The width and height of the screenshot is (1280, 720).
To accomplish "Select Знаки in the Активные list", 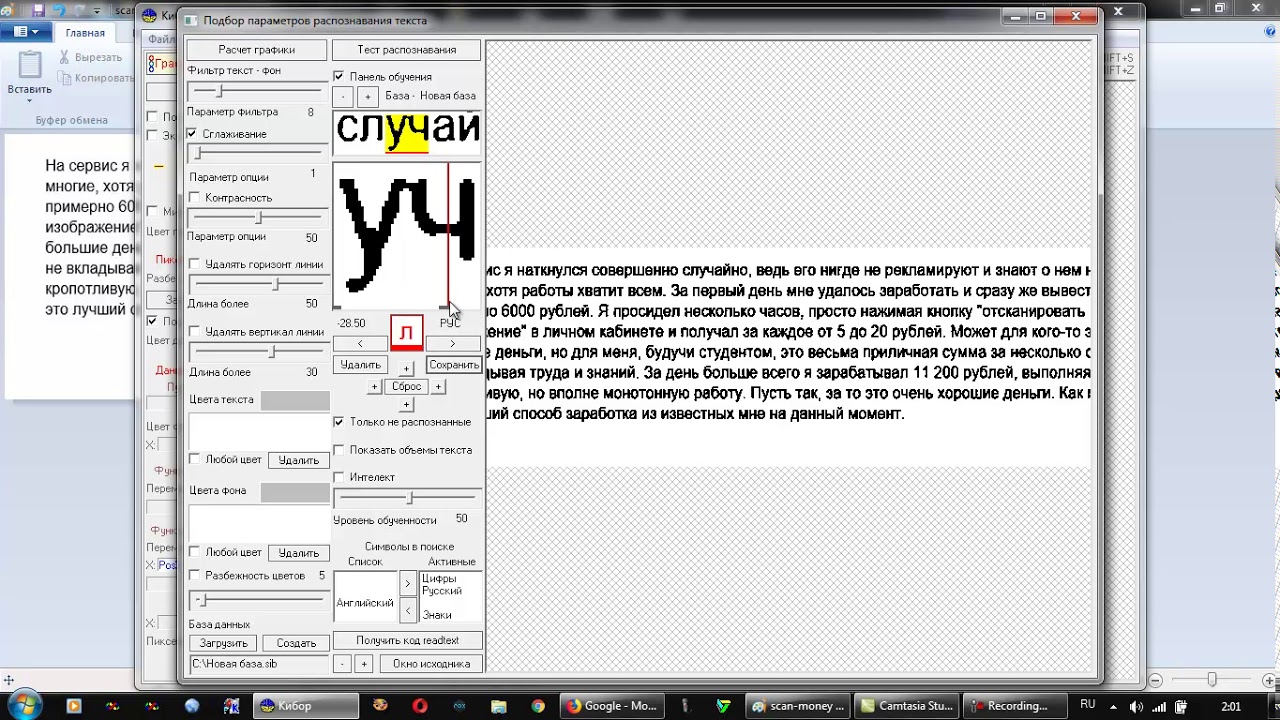I will tap(437, 615).
